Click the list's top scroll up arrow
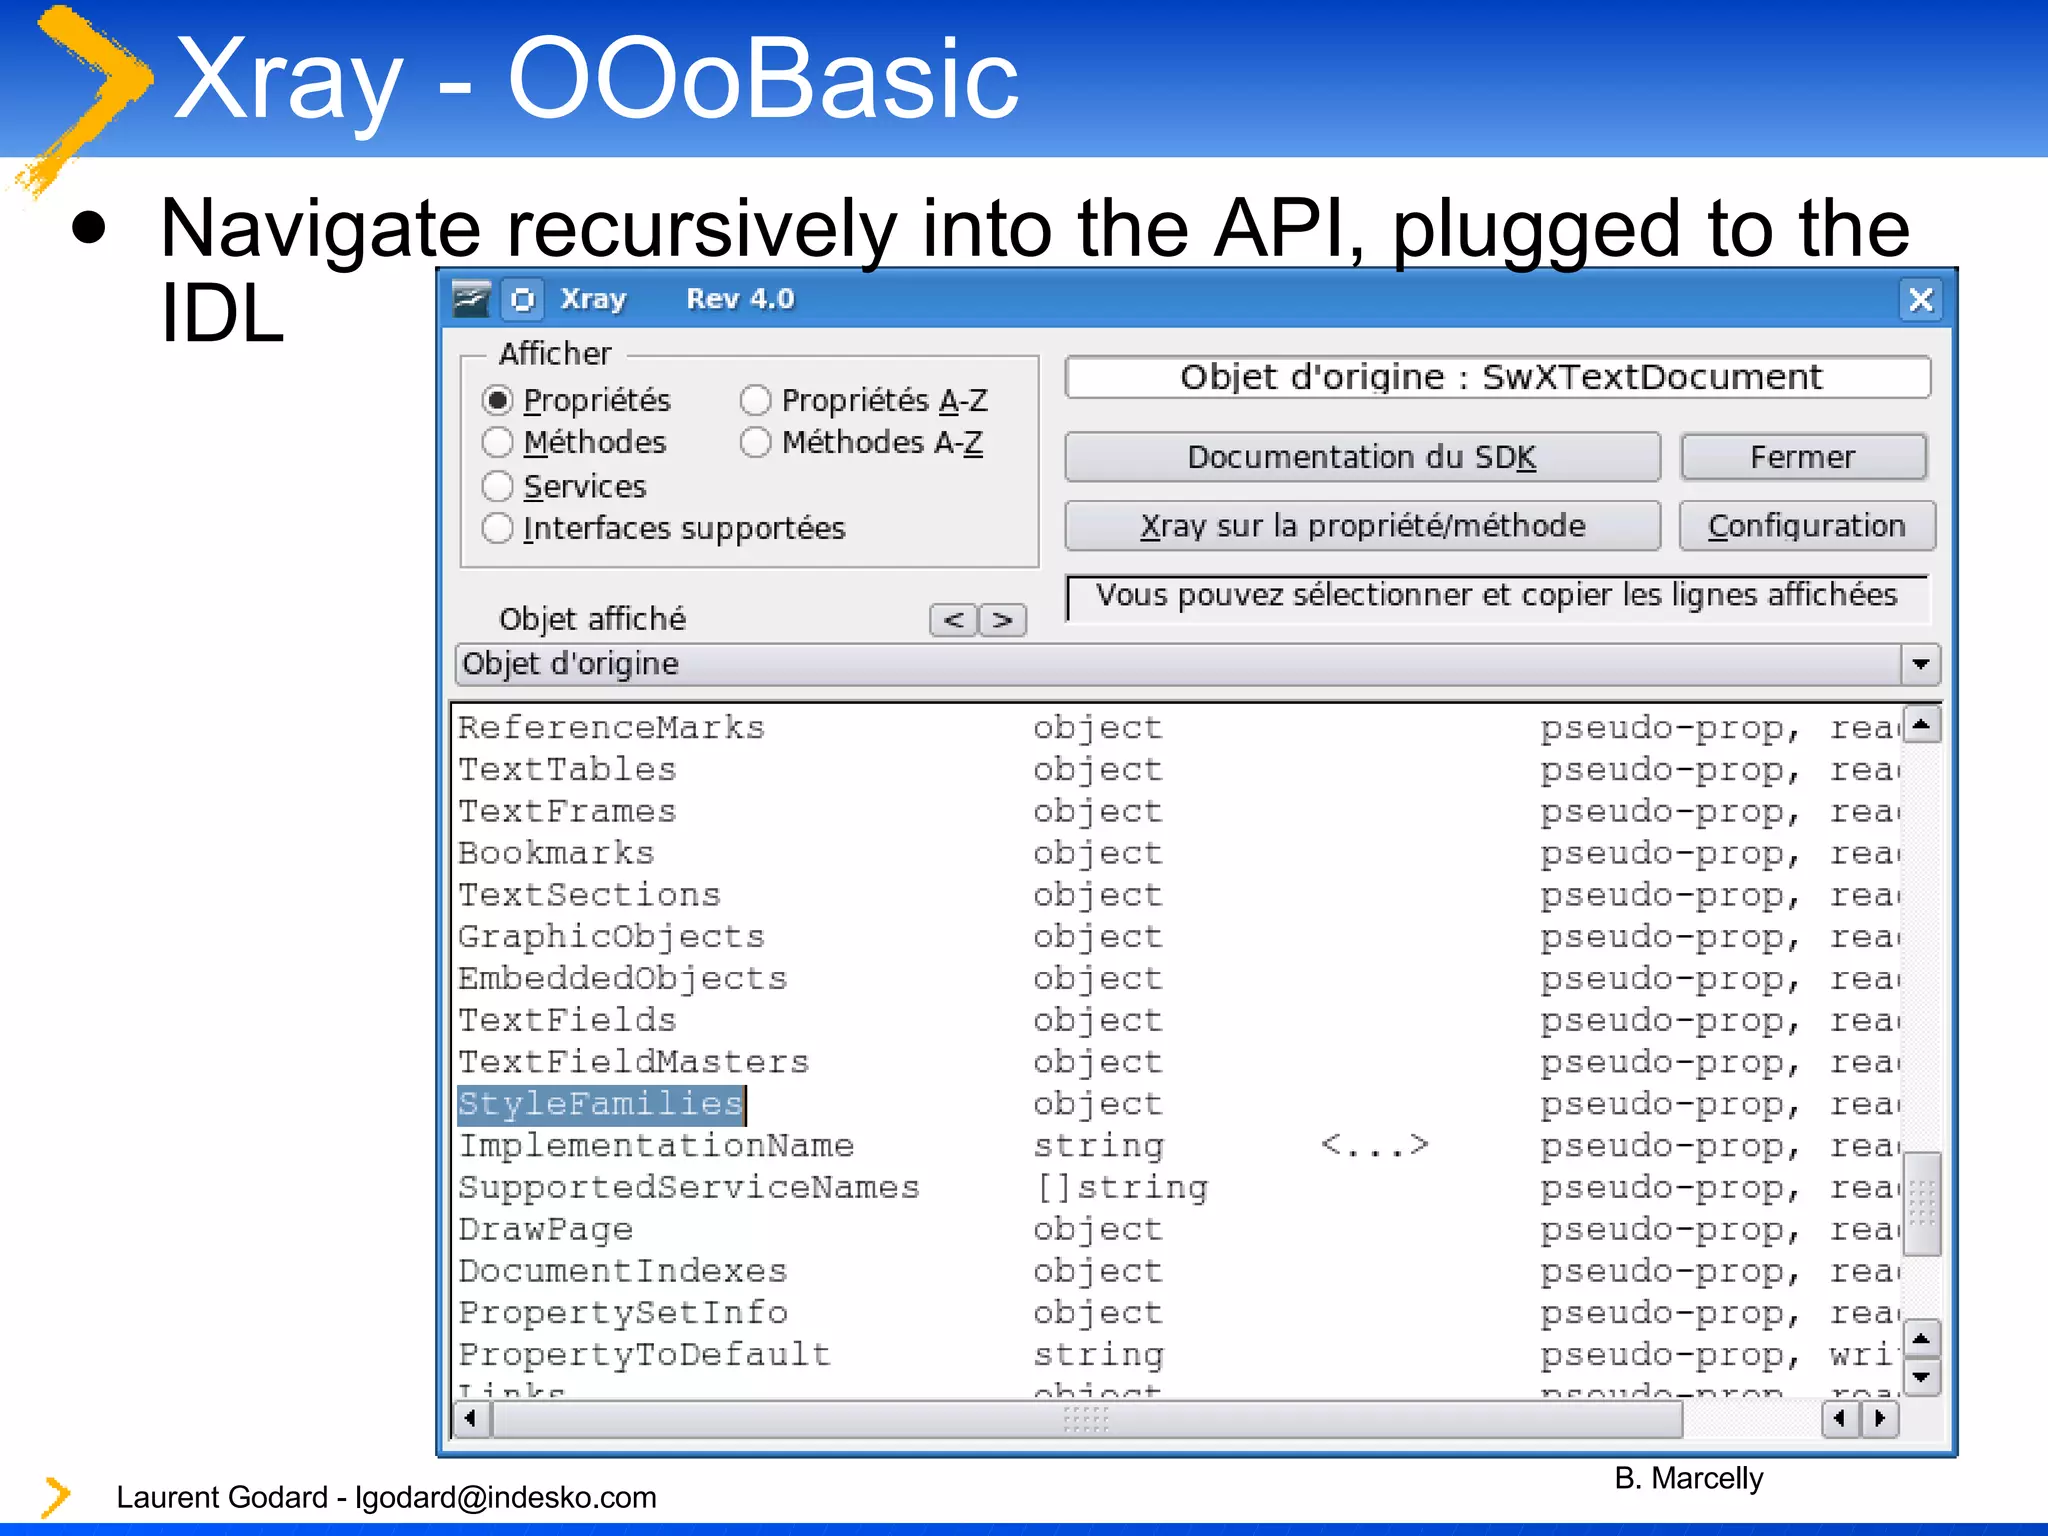Image resolution: width=2048 pixels, height=1536 pixels. point(1921,724)
